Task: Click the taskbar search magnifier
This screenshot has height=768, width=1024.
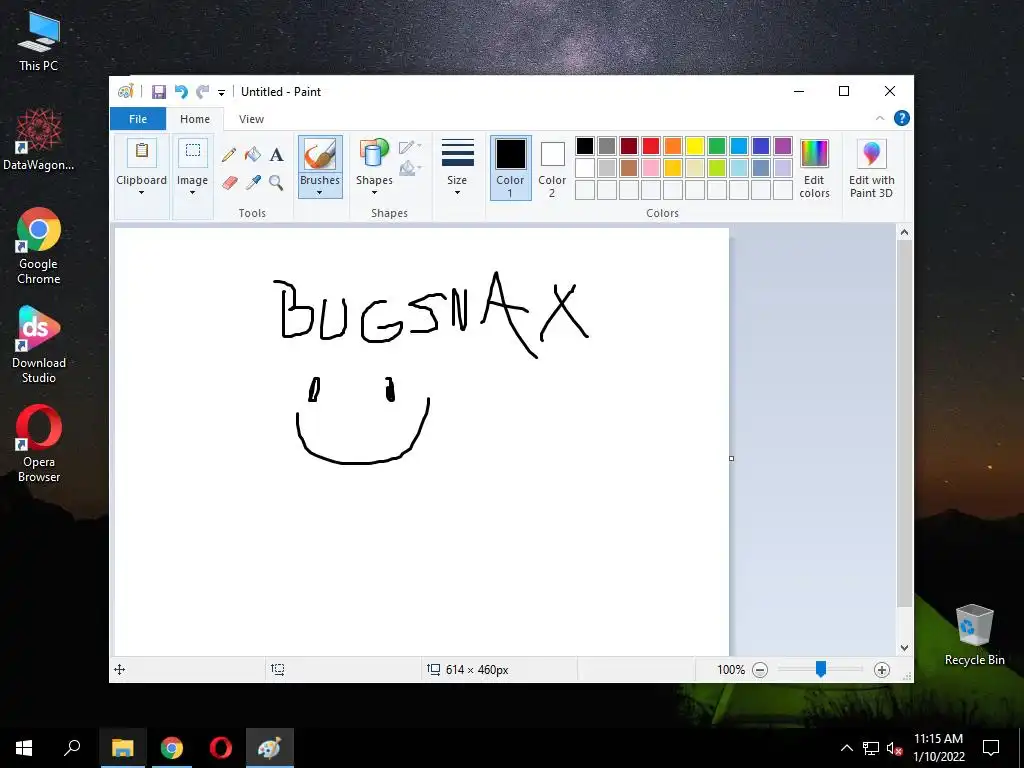Action: [x=72, y=748]
